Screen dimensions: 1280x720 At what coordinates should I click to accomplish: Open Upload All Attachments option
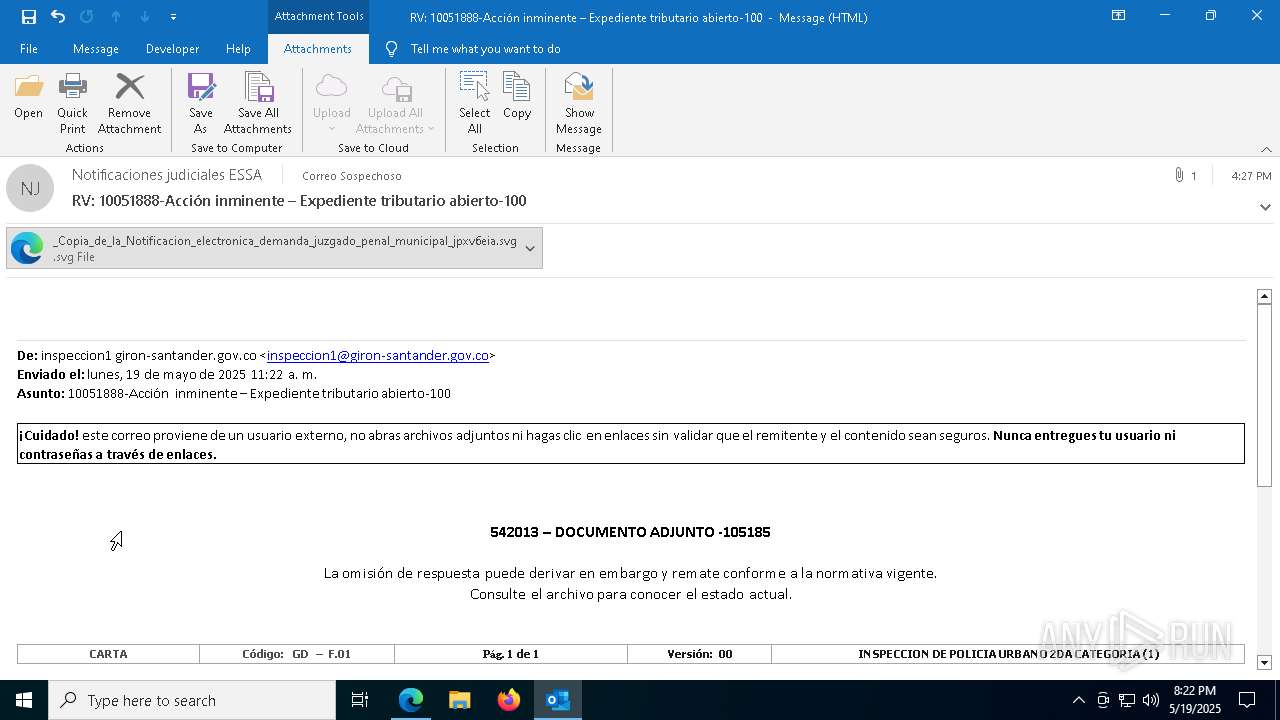[395, 103]
